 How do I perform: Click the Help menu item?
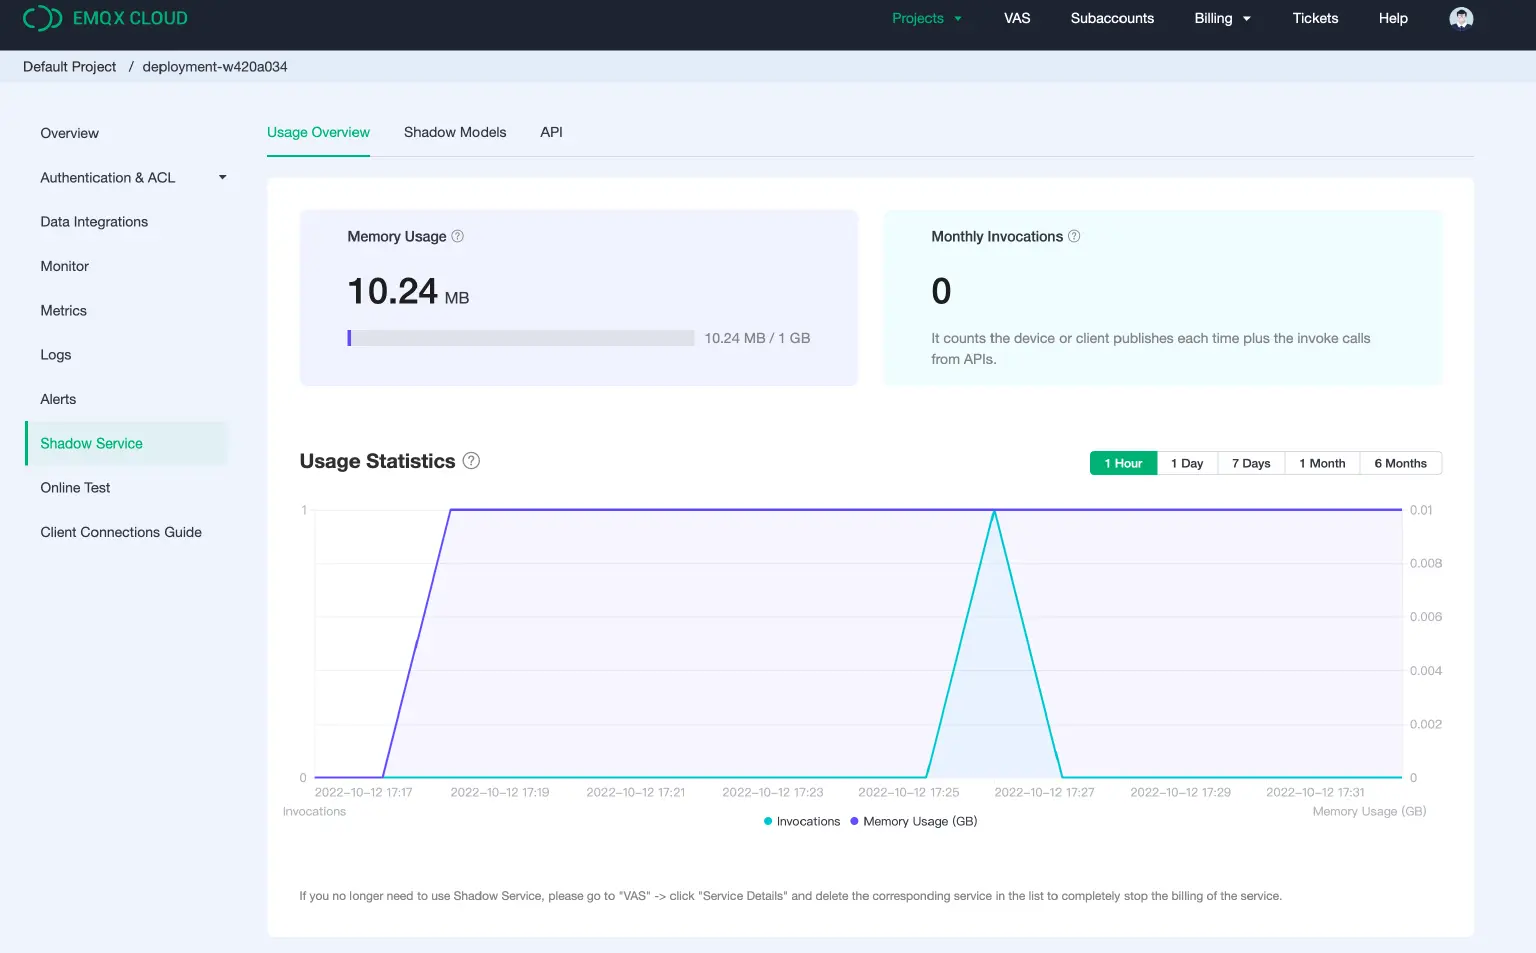pos(1392,18)
